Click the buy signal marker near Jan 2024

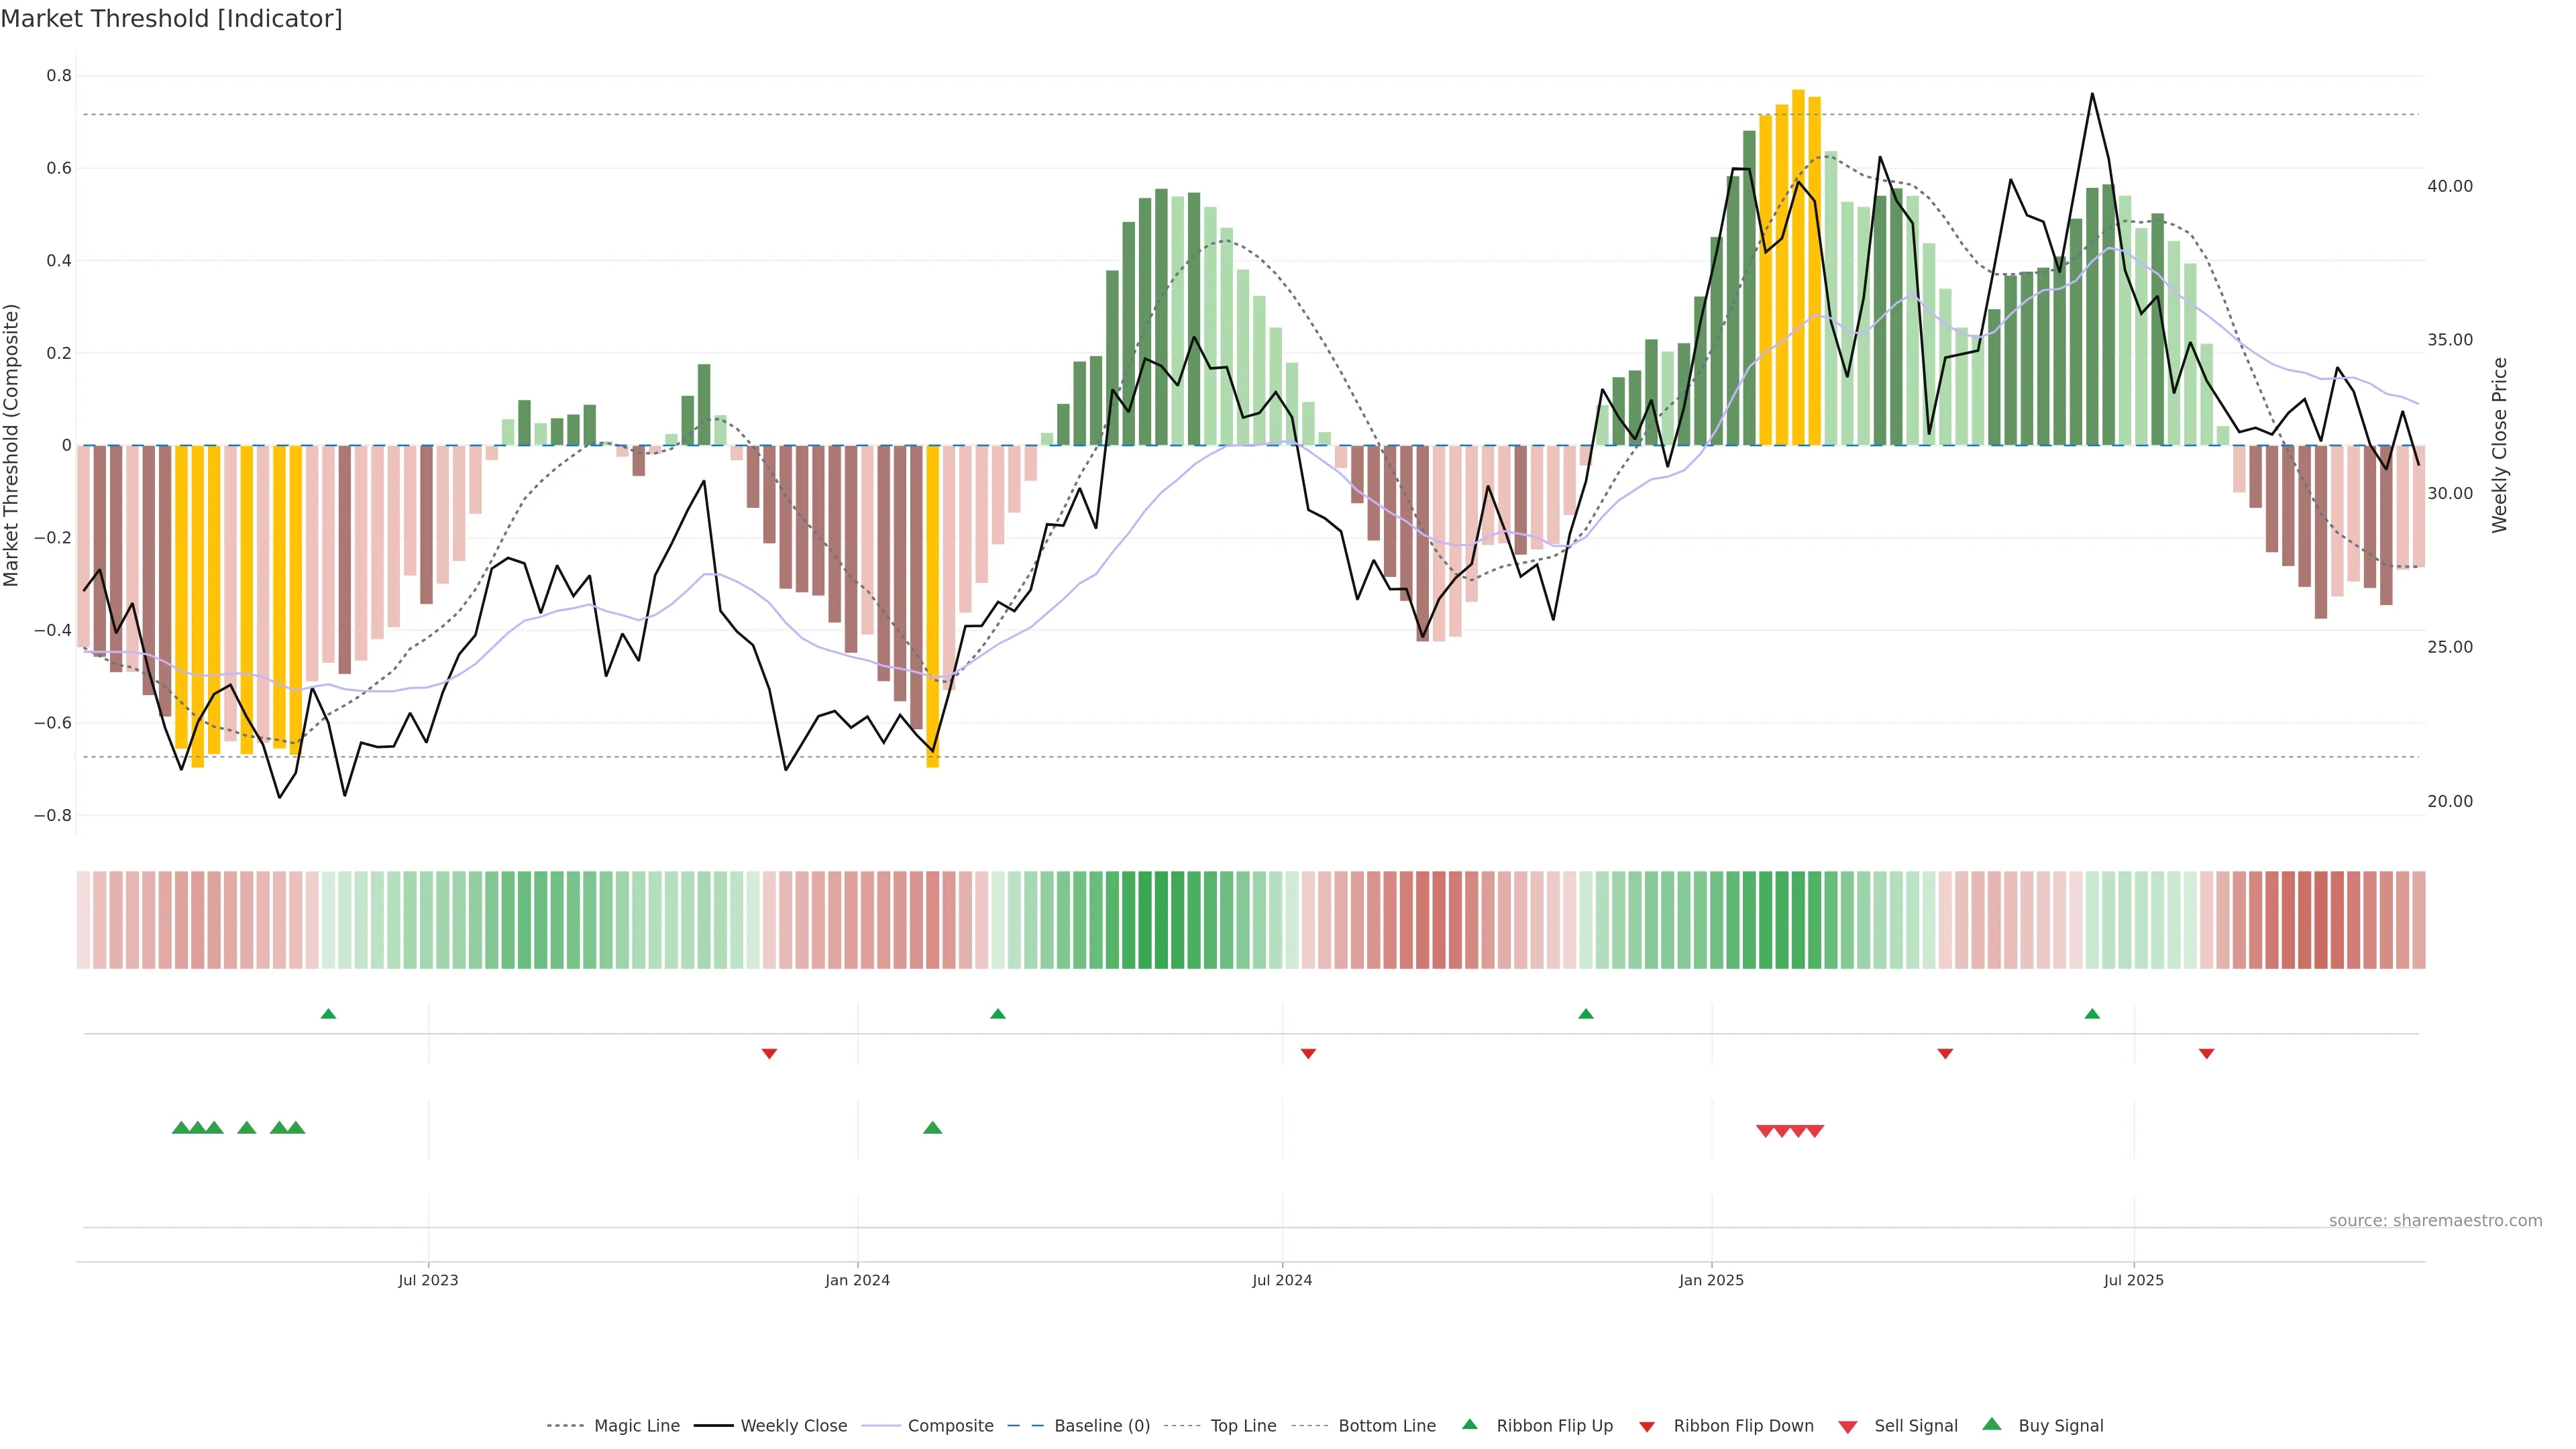pyautogui.click(x=932, y=1128)
